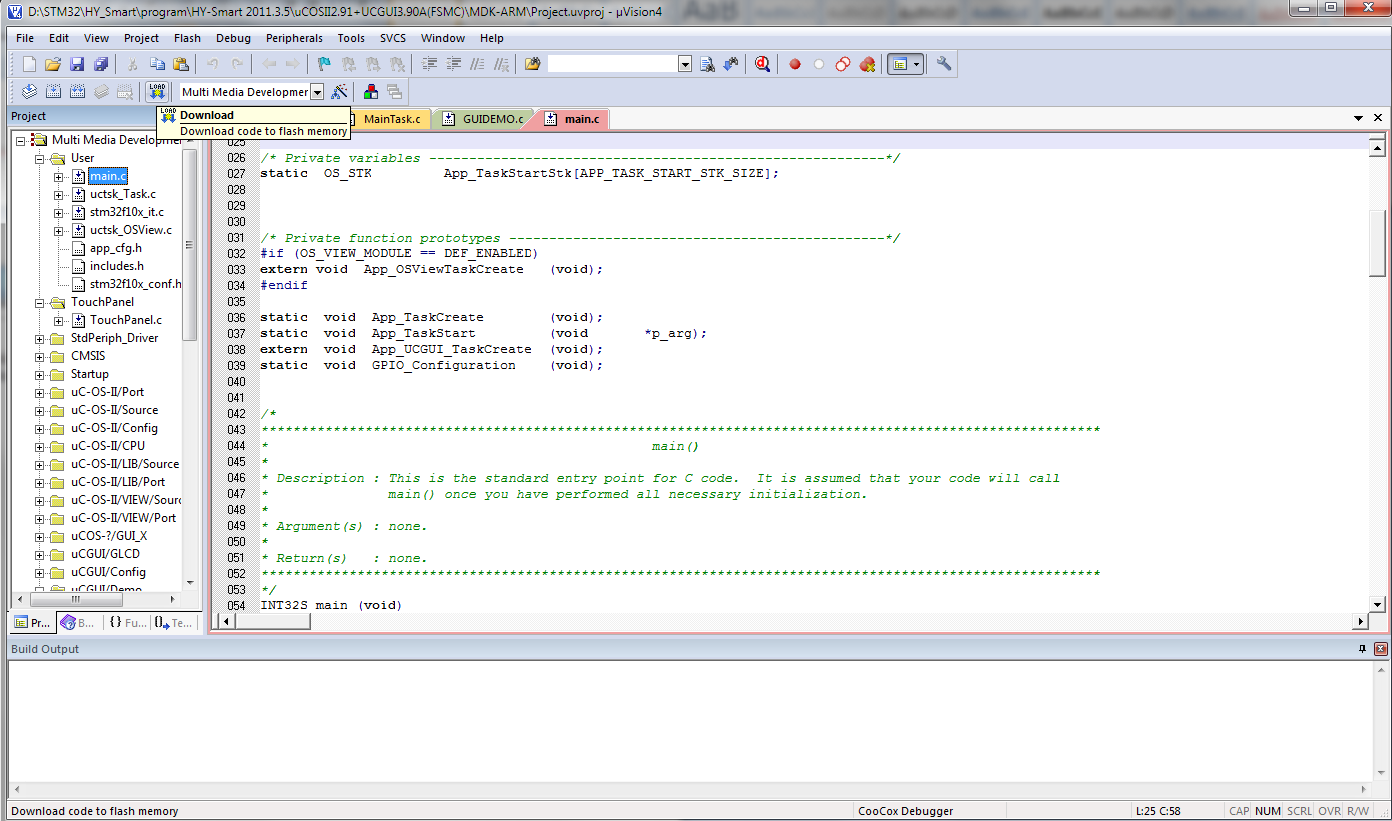1392x821 pixels.
Task: Paste from clipboard icon
Action: click(x=181, y=64)
